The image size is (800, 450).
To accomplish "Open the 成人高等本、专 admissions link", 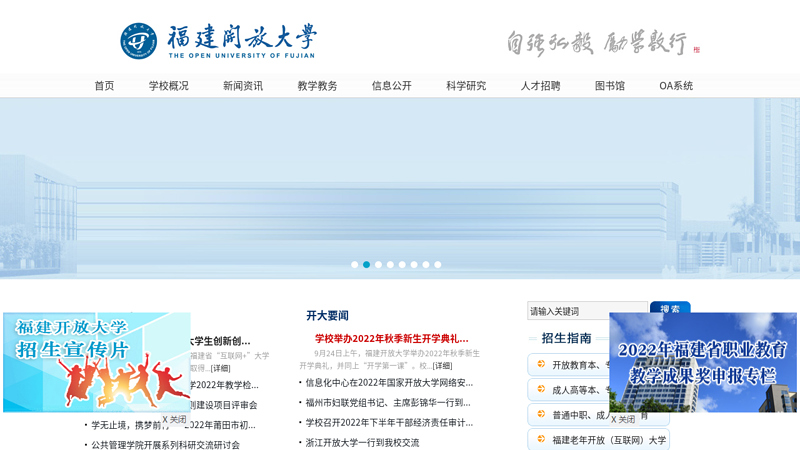I will click(581, 390).
